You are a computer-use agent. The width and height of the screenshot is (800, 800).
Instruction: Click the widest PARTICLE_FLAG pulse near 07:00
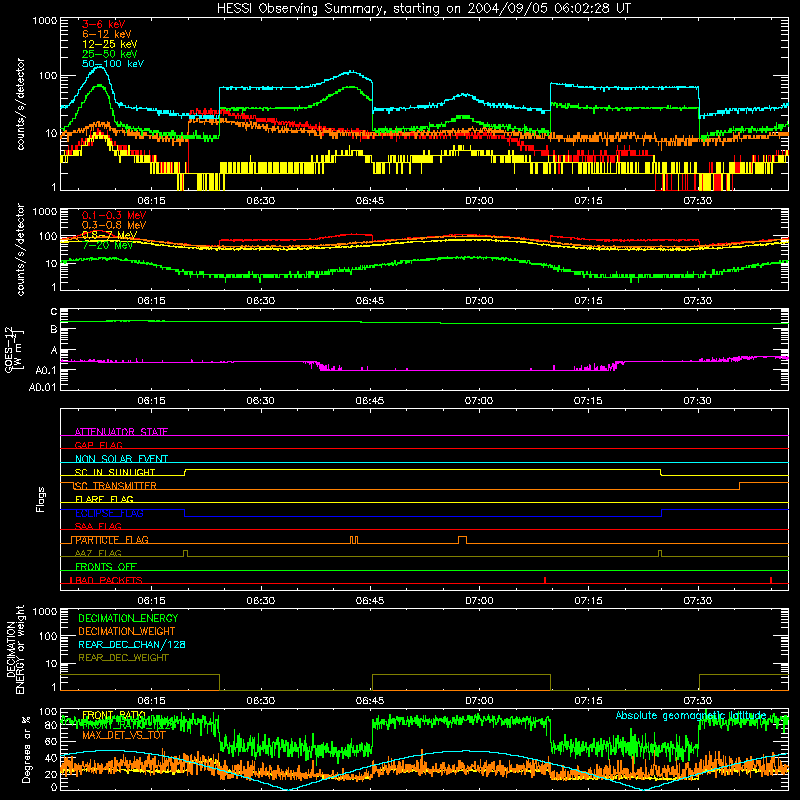click(462, 540)
